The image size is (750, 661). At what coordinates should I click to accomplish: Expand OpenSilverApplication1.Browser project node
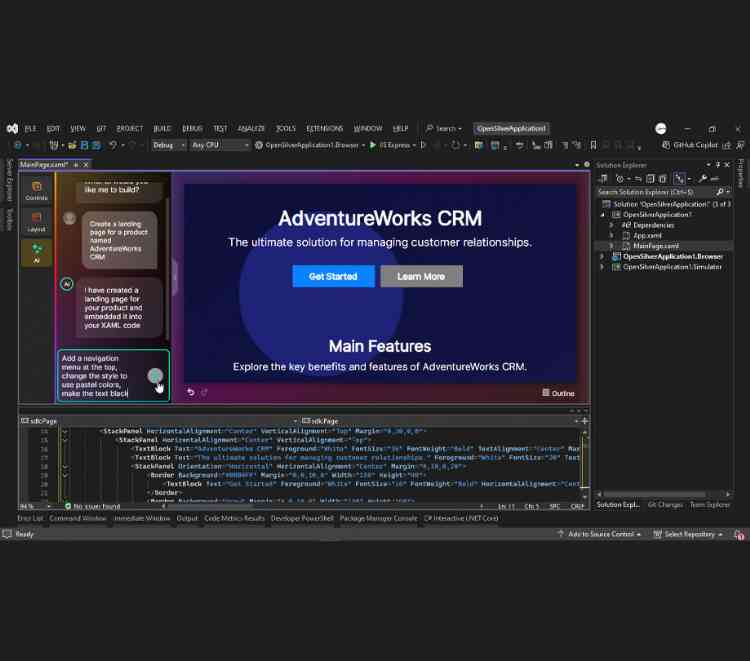[602, 256]
